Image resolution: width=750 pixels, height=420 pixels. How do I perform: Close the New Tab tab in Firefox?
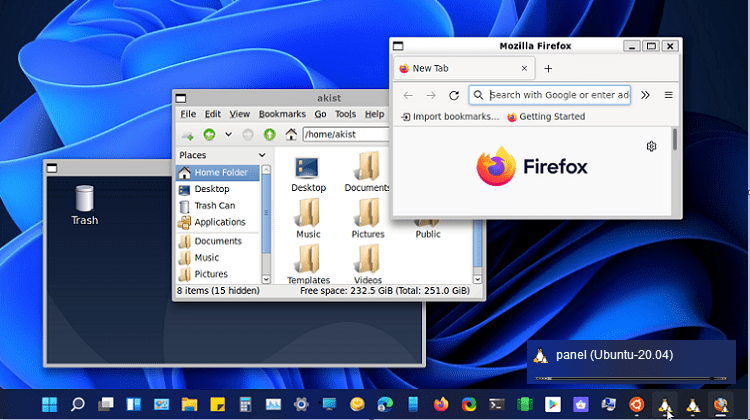coord(524,68)
